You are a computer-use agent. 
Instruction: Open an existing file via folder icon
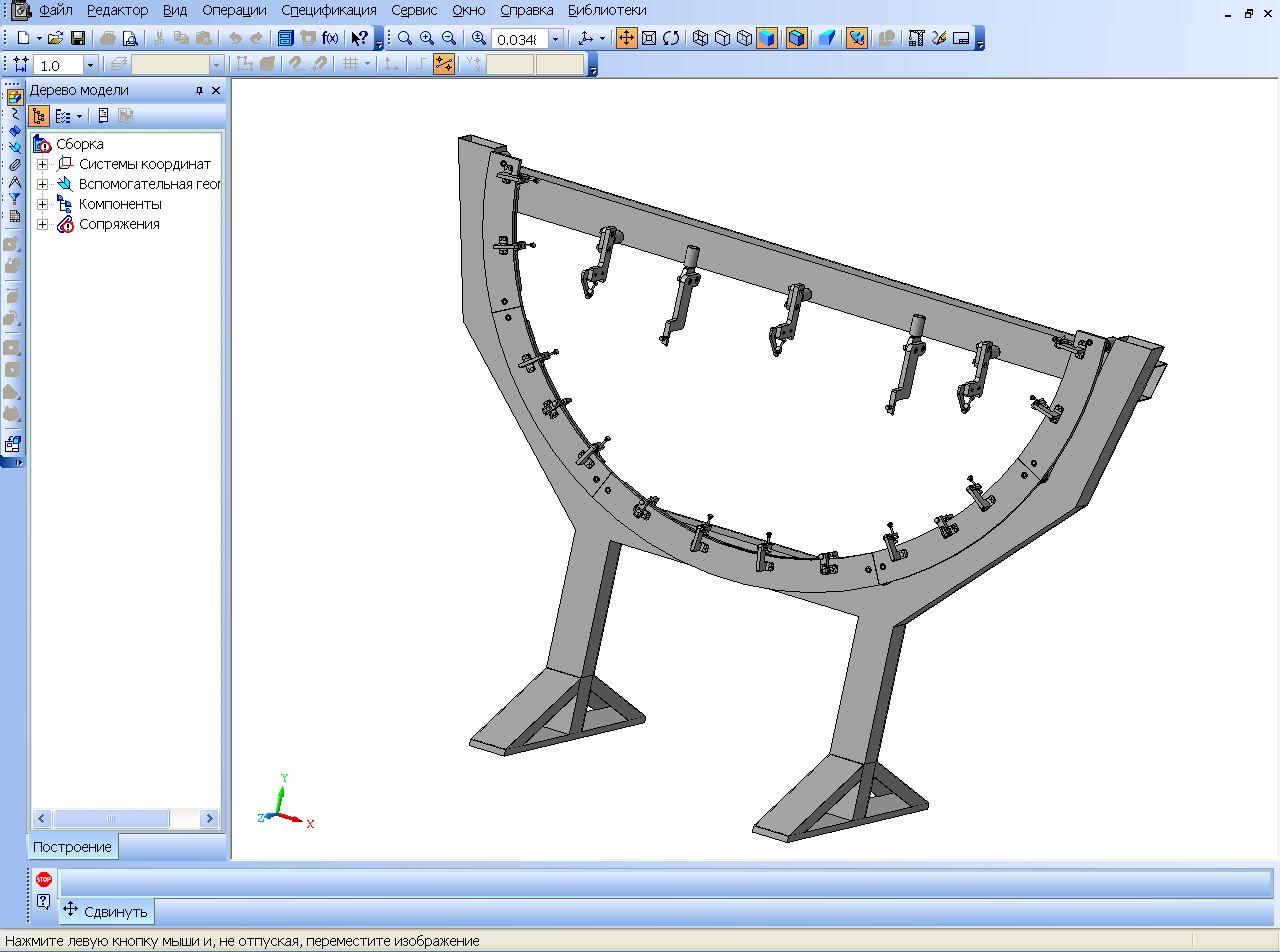pyautogui.click(x=56, y=38)
